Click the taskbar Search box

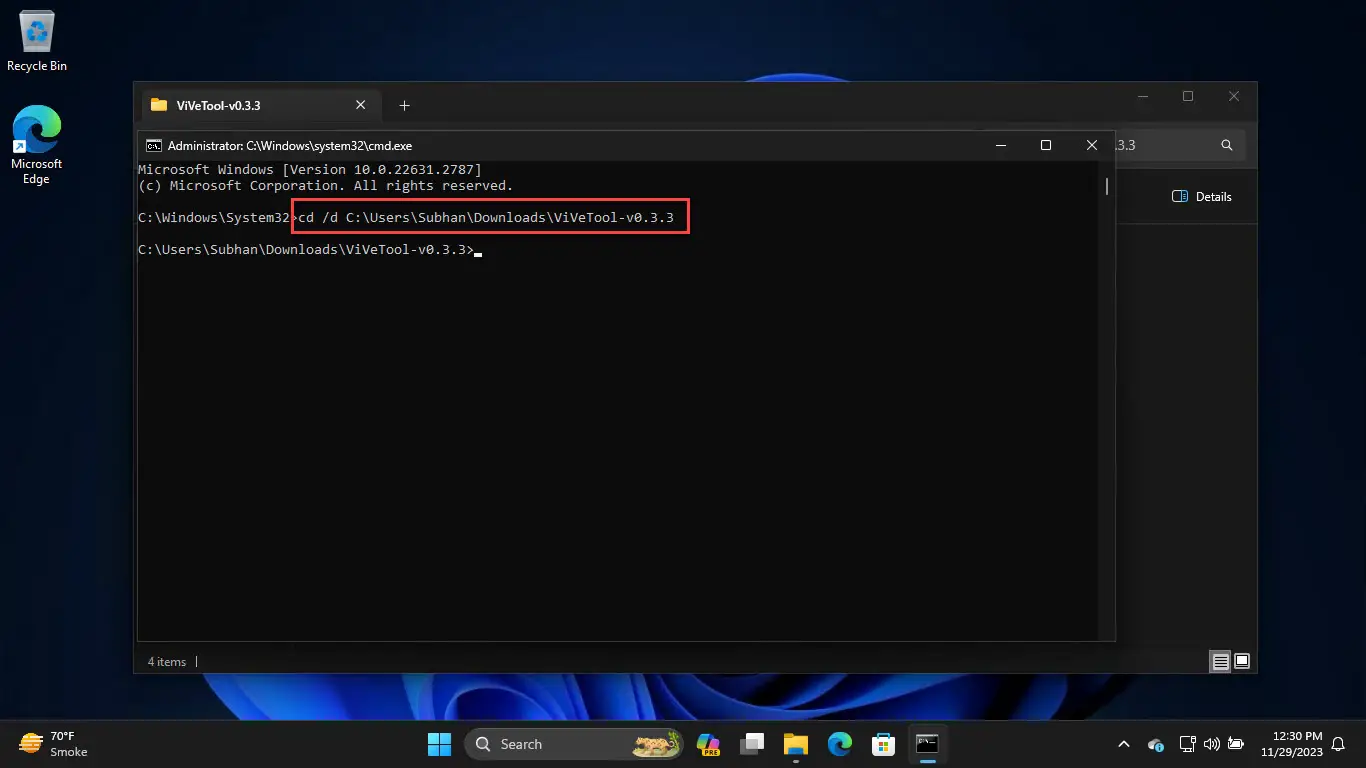(575, 744)
